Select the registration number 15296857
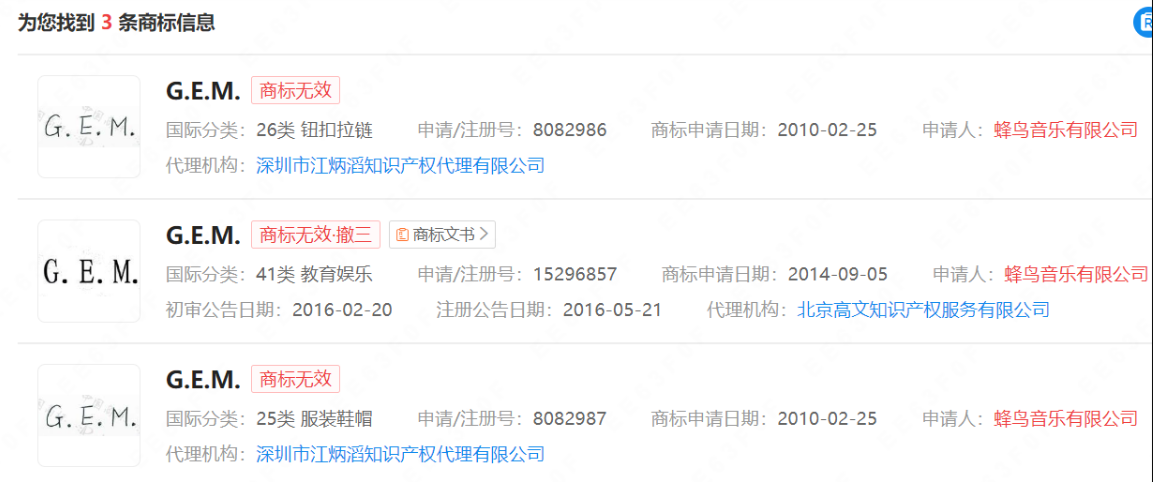The image size is (1153, 482). coord(575,274)
